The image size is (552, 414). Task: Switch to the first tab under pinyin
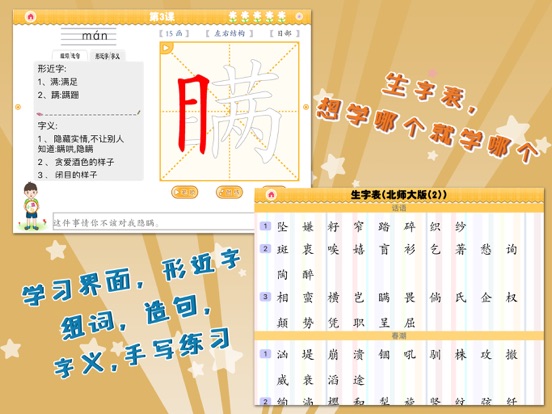[x=70, y=56]
